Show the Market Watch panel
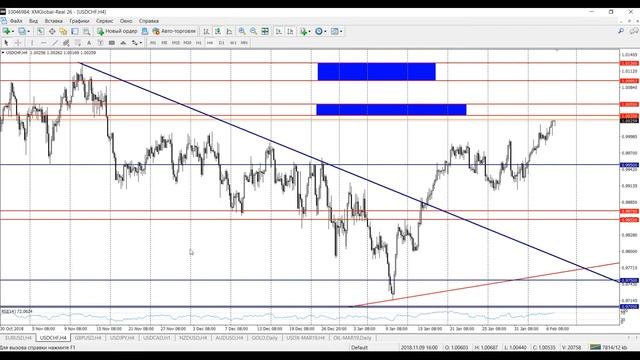 pos(40,31)
